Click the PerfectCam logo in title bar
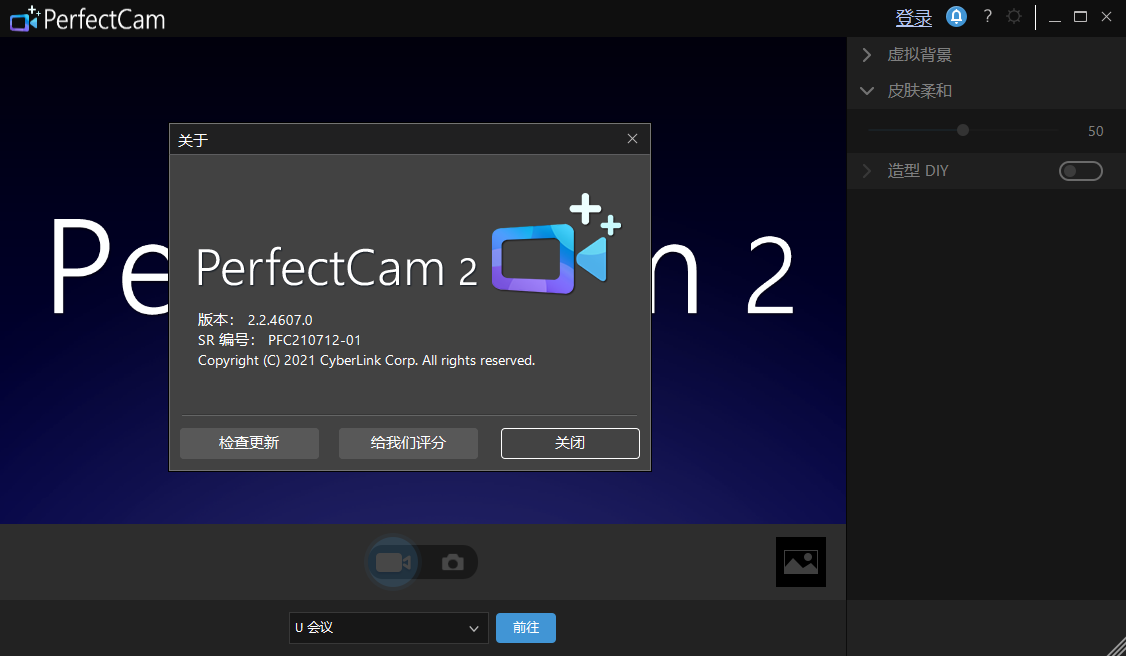 tap(88, 19)
